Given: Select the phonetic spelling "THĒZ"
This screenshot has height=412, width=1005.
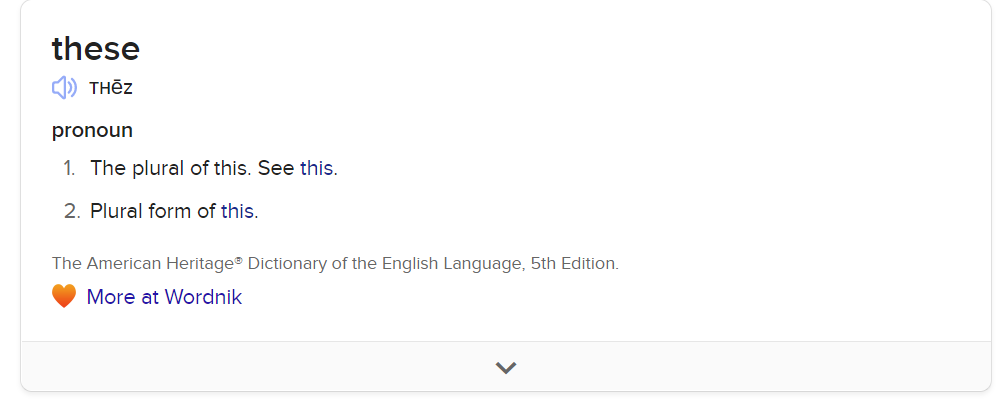Looking at the screenshot, I should pos(111,88).
